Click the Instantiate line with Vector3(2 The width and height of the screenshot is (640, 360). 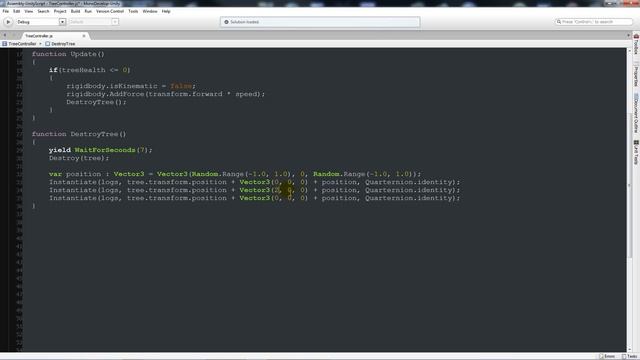pyautogui.click(x=254, y=190)
